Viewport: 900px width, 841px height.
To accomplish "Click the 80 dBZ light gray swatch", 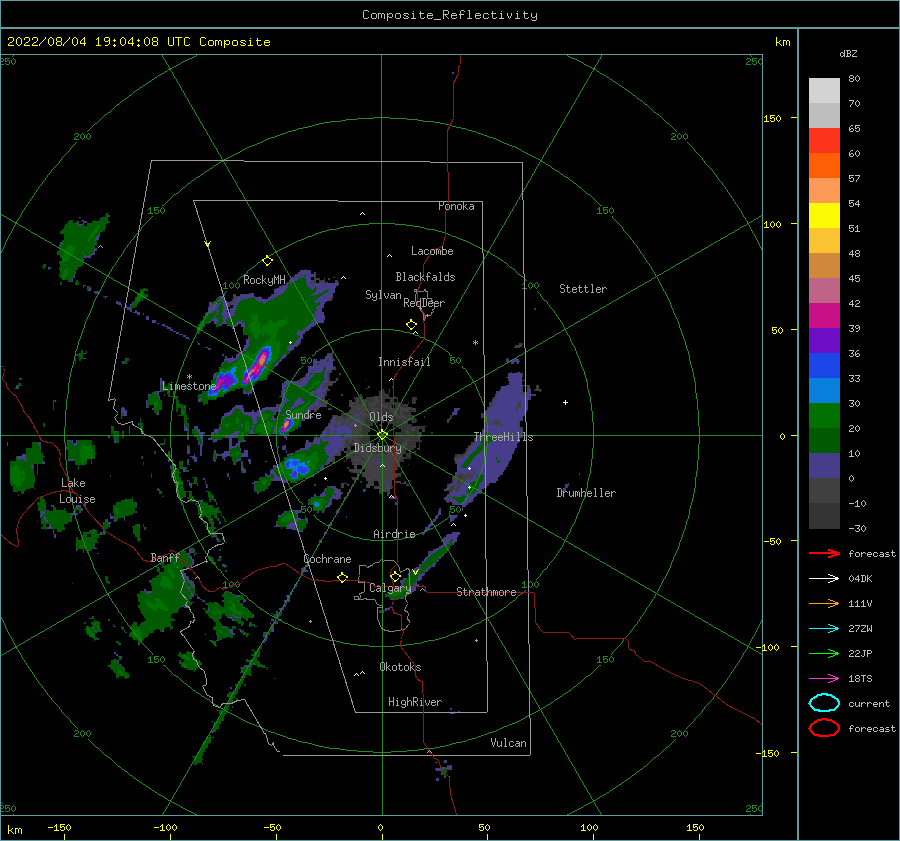I will coord(824,91).
